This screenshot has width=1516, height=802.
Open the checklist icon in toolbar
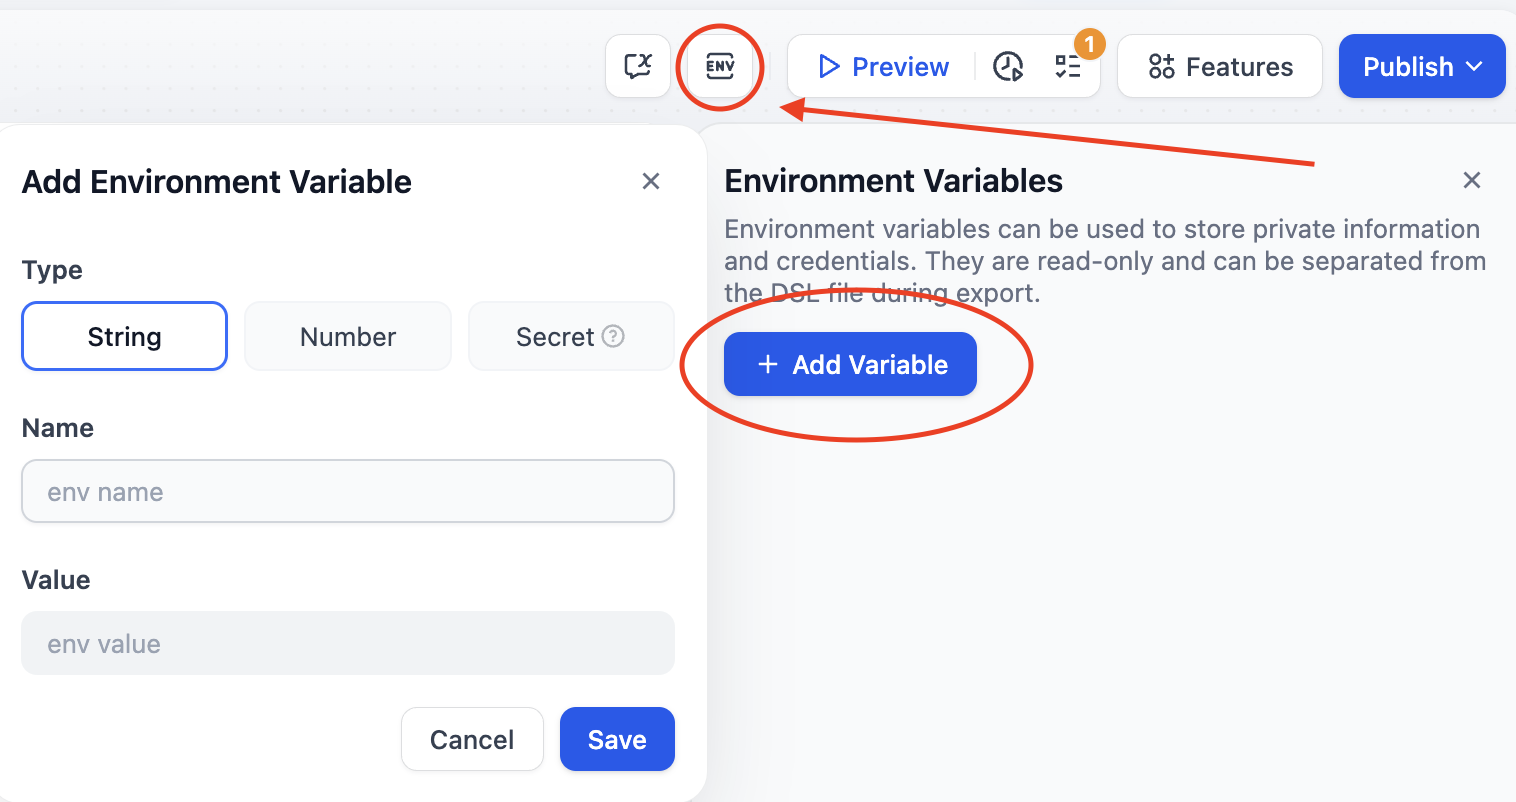click(1067, 67)
